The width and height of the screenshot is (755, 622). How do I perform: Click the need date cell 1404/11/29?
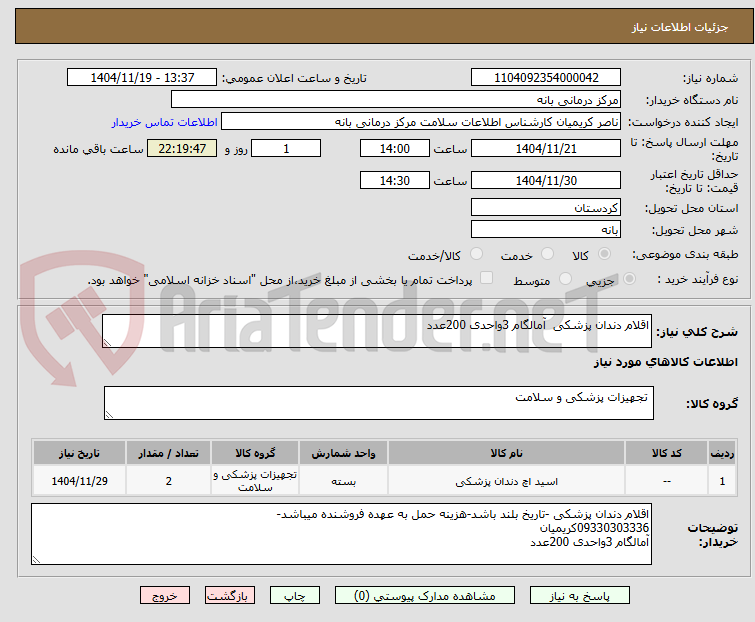79,481
